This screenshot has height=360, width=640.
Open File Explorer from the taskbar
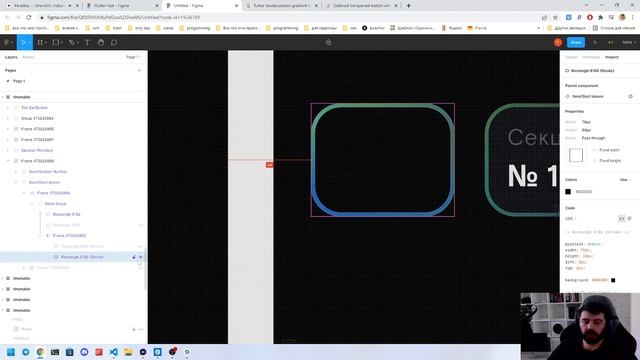(x=128, y=352)
